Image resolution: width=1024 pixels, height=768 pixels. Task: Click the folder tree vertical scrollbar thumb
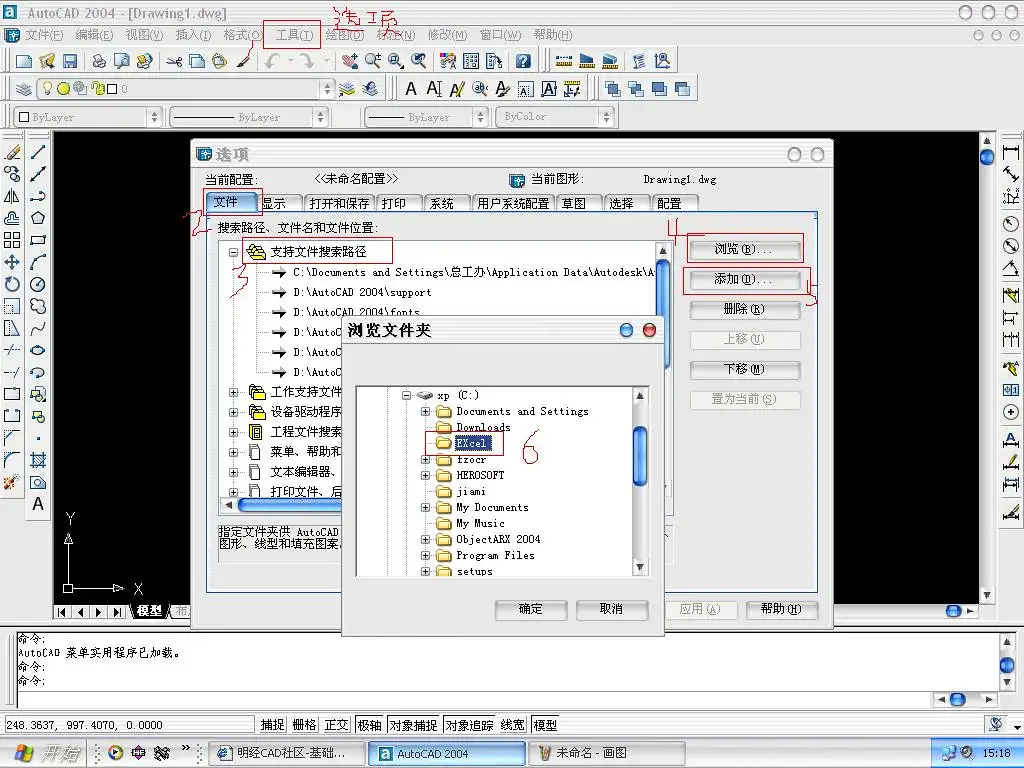640,456
